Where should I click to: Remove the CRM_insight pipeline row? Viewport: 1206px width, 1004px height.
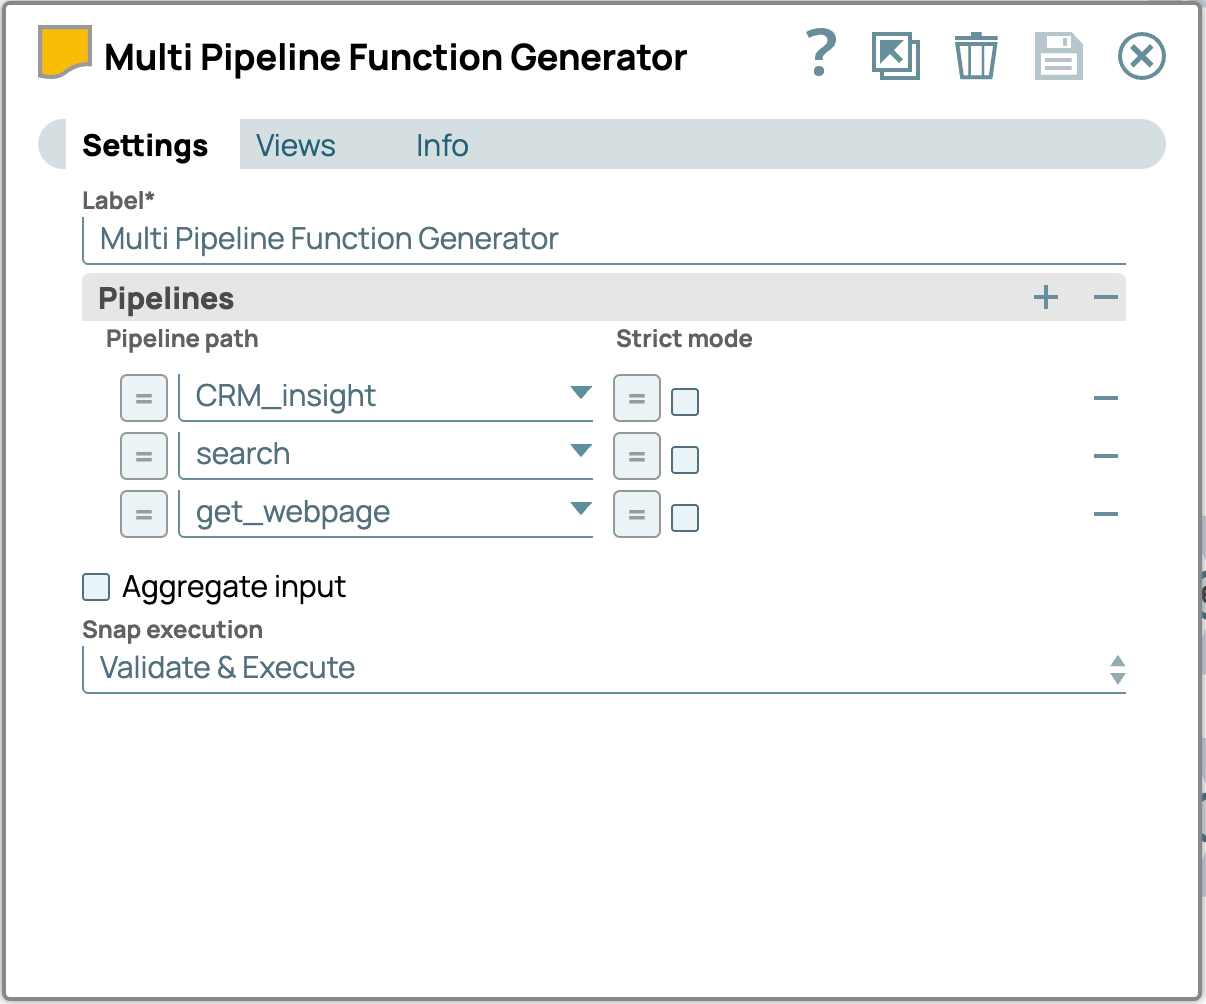click(x=1105, y=398)
